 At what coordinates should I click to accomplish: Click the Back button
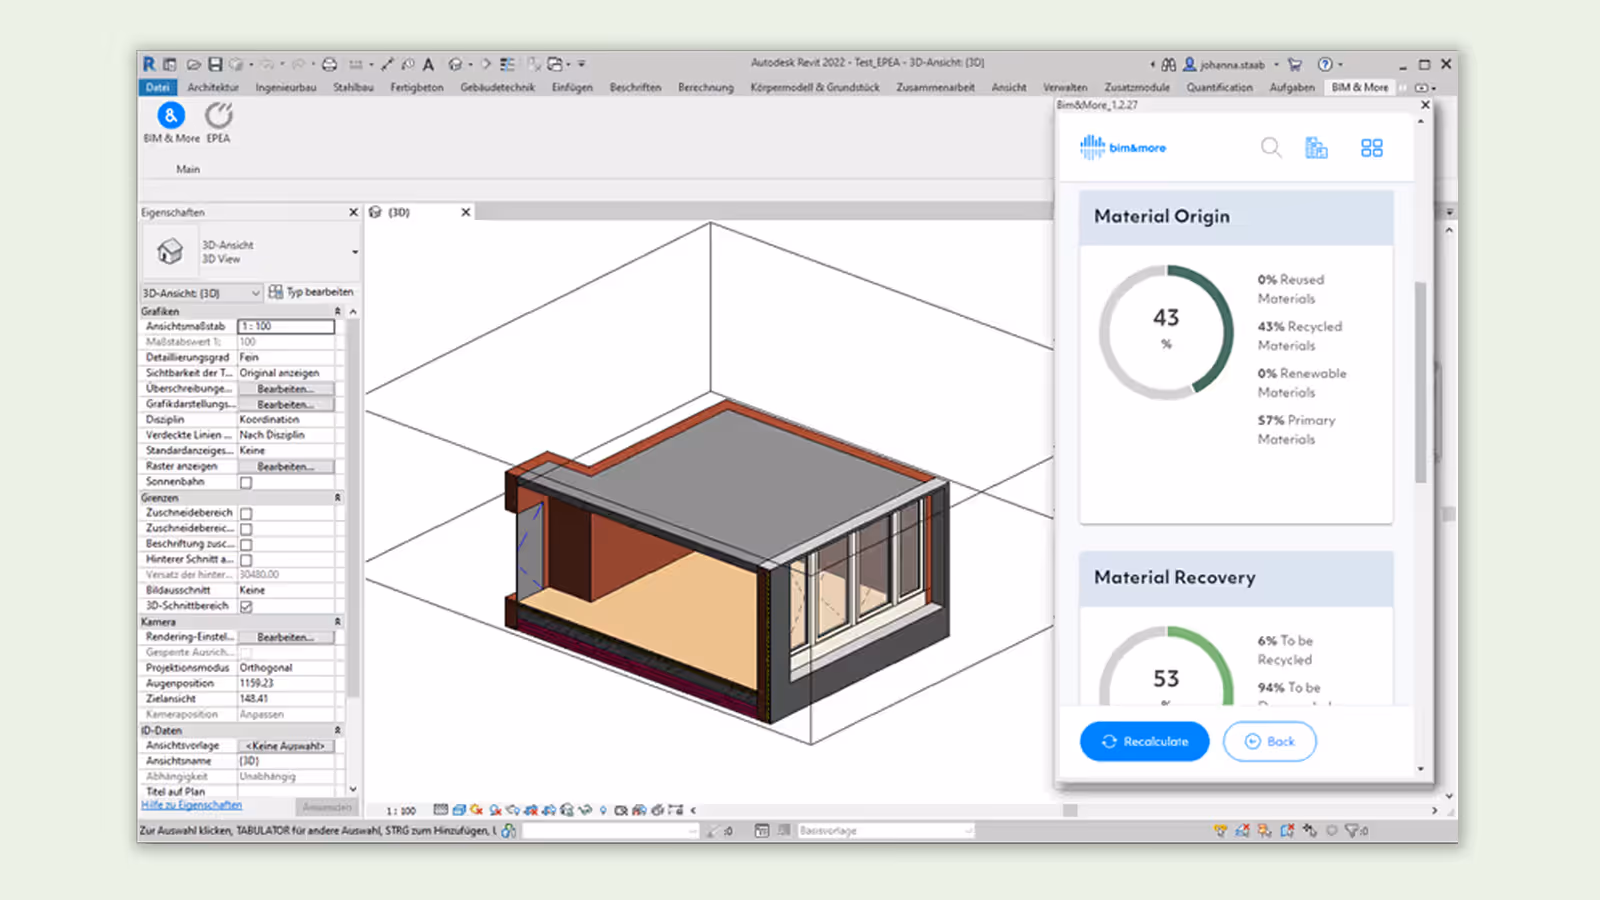pyautogui.click(x=1270, y=741)
